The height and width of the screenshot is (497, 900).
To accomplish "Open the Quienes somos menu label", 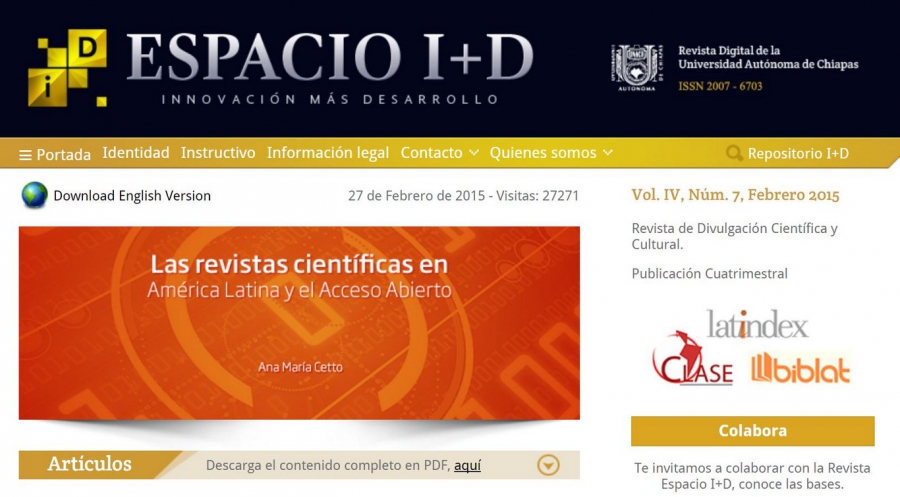I will pyautogui.click(x=543, y=153).
